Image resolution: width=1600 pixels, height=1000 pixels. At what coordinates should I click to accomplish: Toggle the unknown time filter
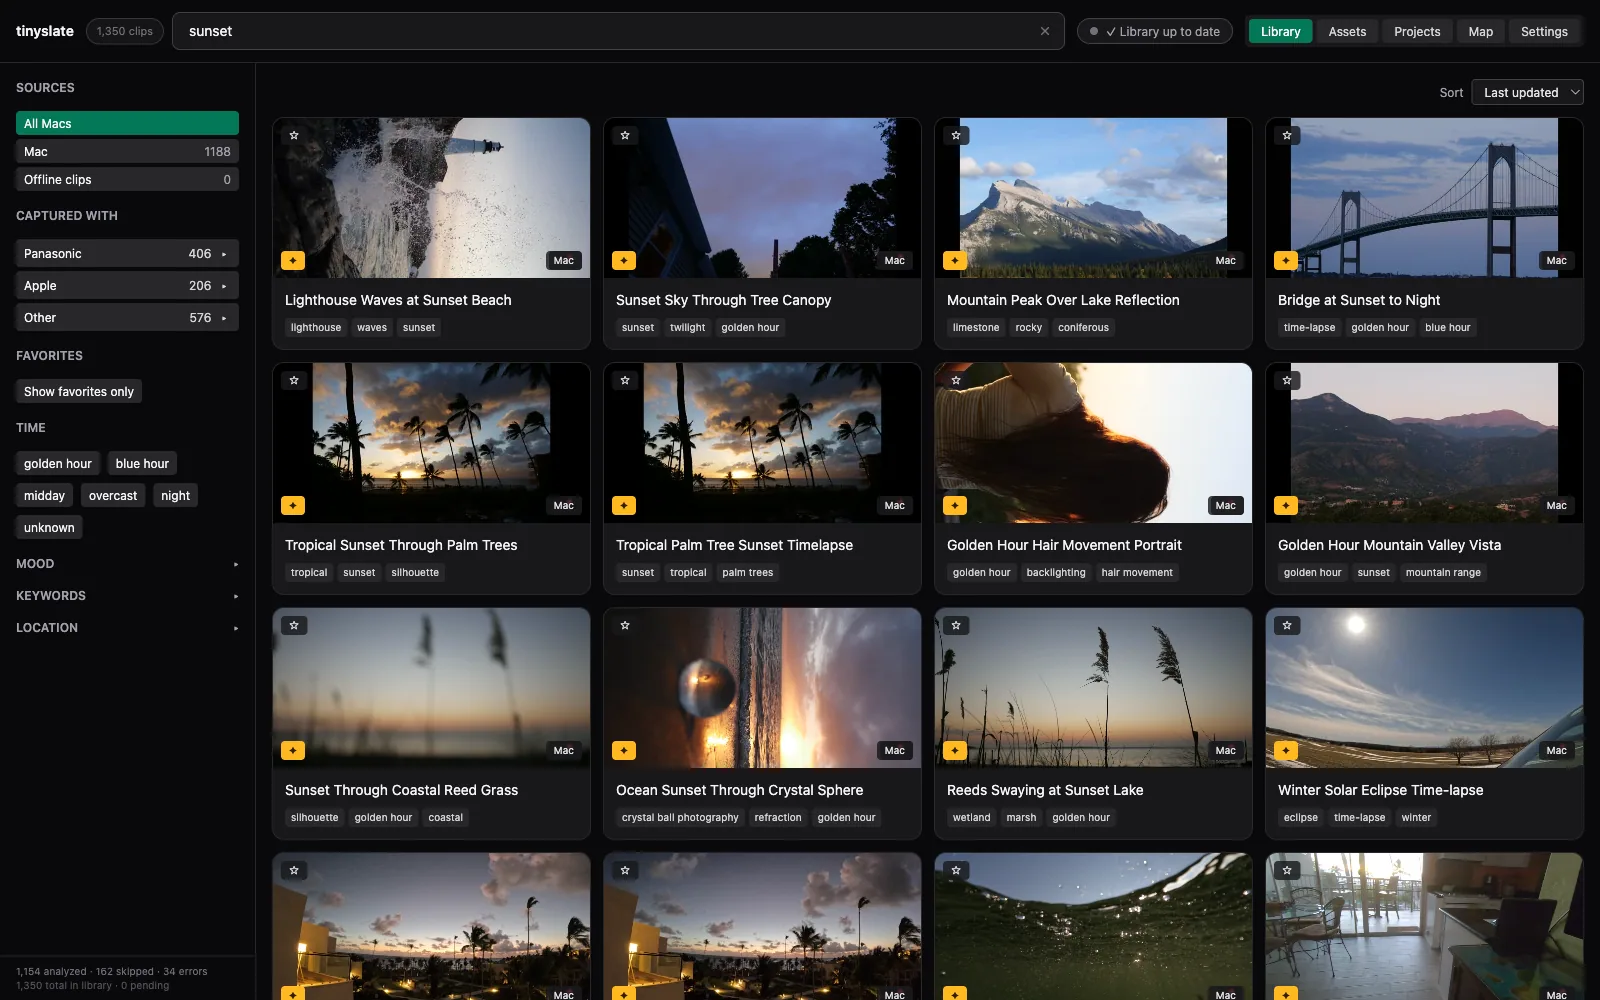pos(49,528)
